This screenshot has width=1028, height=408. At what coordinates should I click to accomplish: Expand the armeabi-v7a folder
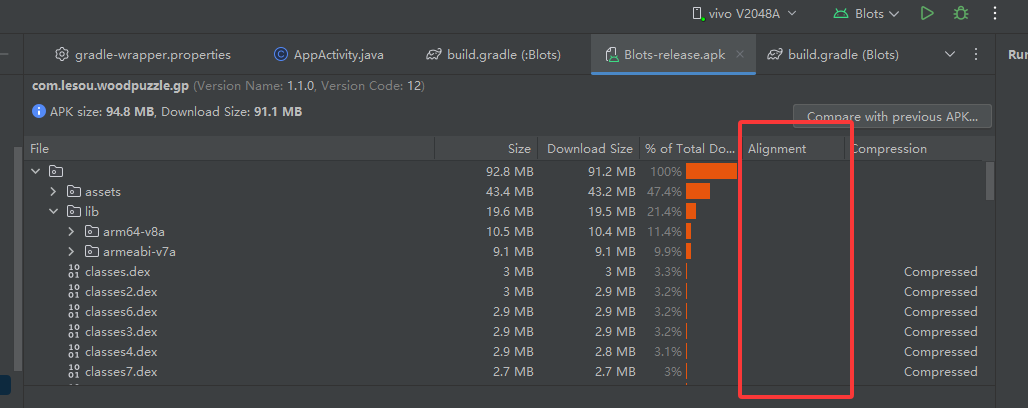pos(71,252)
